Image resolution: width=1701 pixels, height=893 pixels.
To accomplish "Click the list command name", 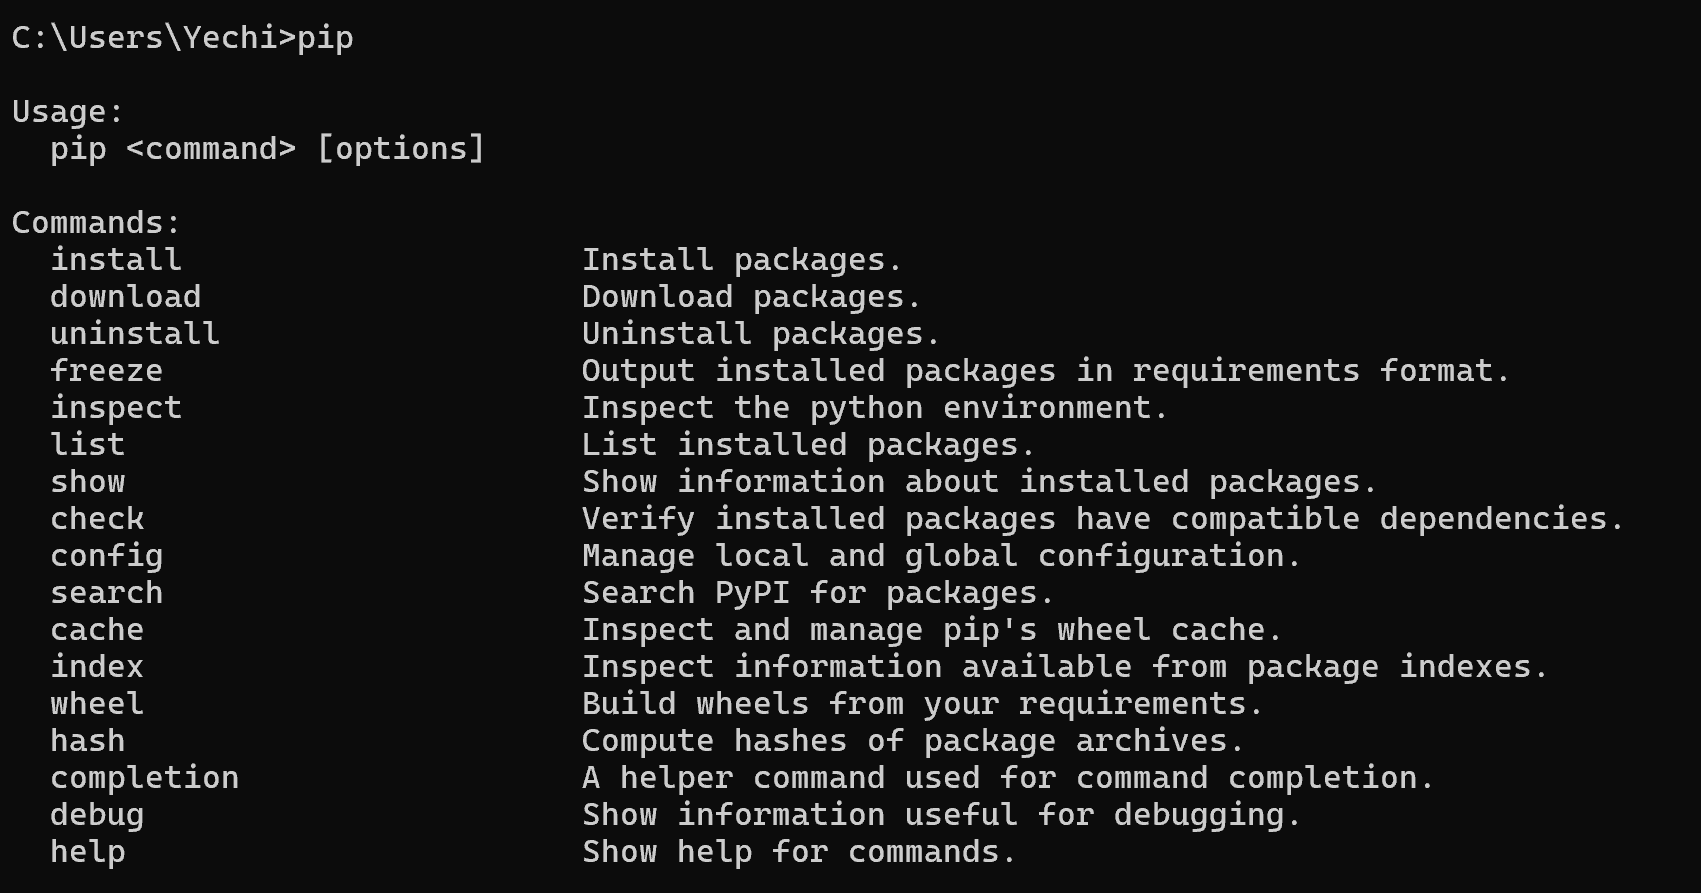I will point(88,444).
